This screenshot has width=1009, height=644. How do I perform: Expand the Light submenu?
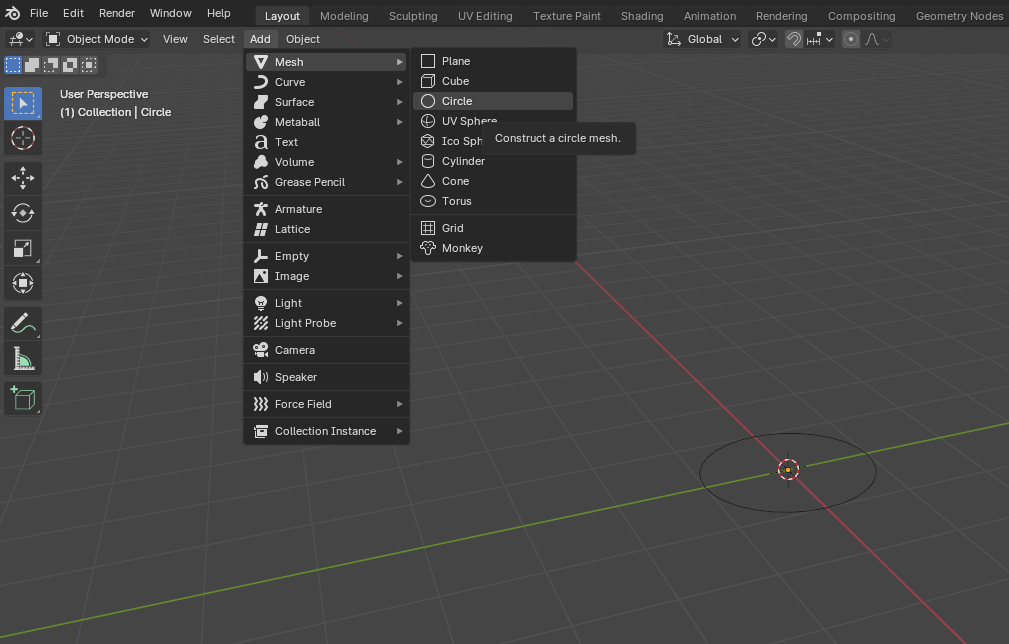click(326, 303)
